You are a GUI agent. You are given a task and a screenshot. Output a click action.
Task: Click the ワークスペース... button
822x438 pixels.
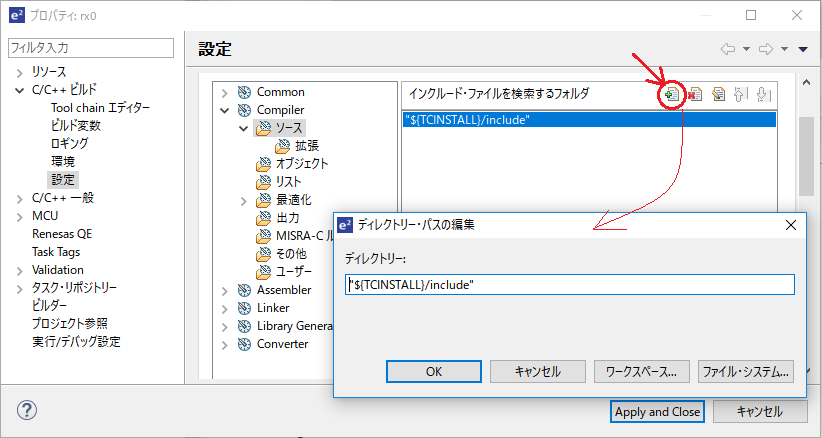click(x=641, y=371)
